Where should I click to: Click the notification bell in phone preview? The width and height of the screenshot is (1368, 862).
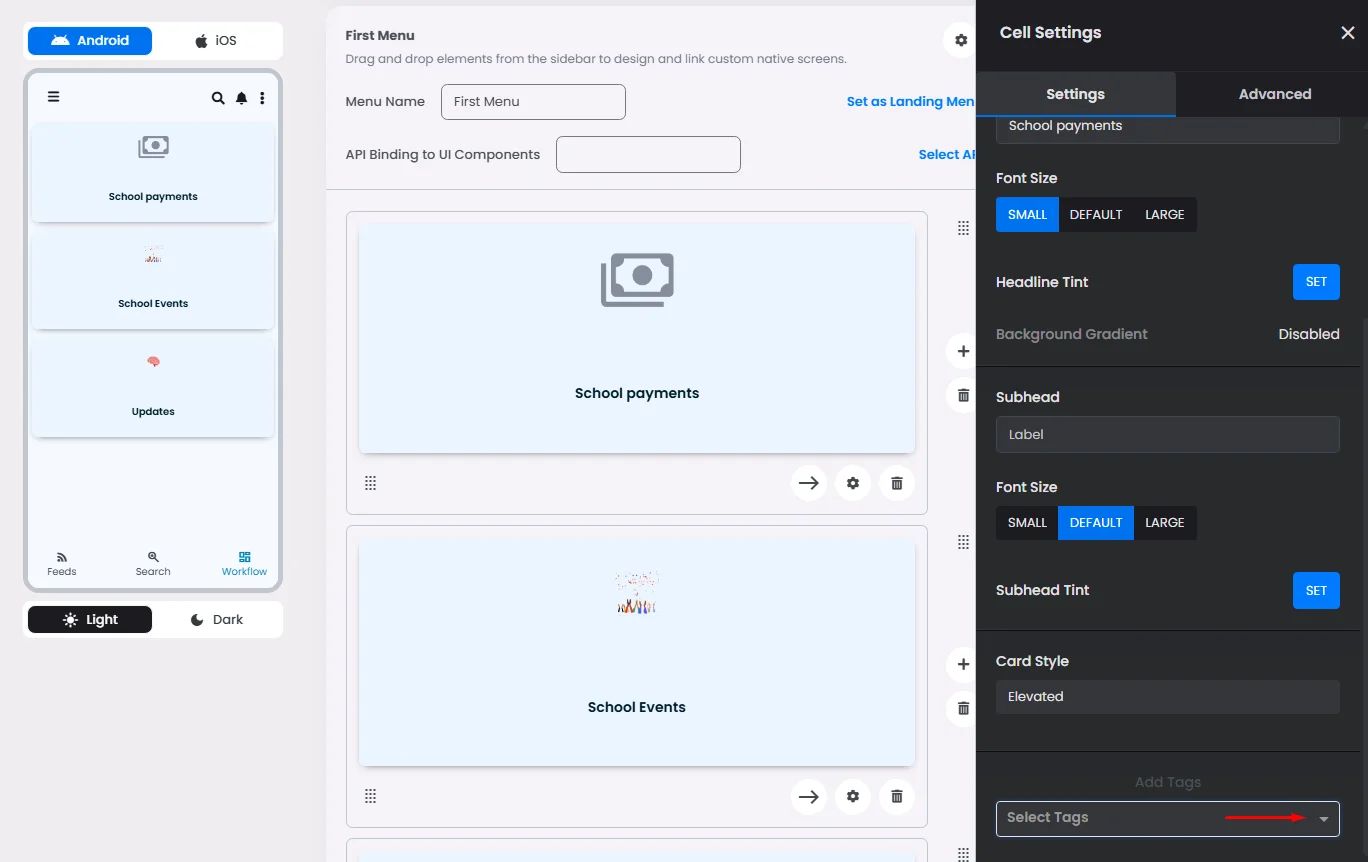(241, 98)
